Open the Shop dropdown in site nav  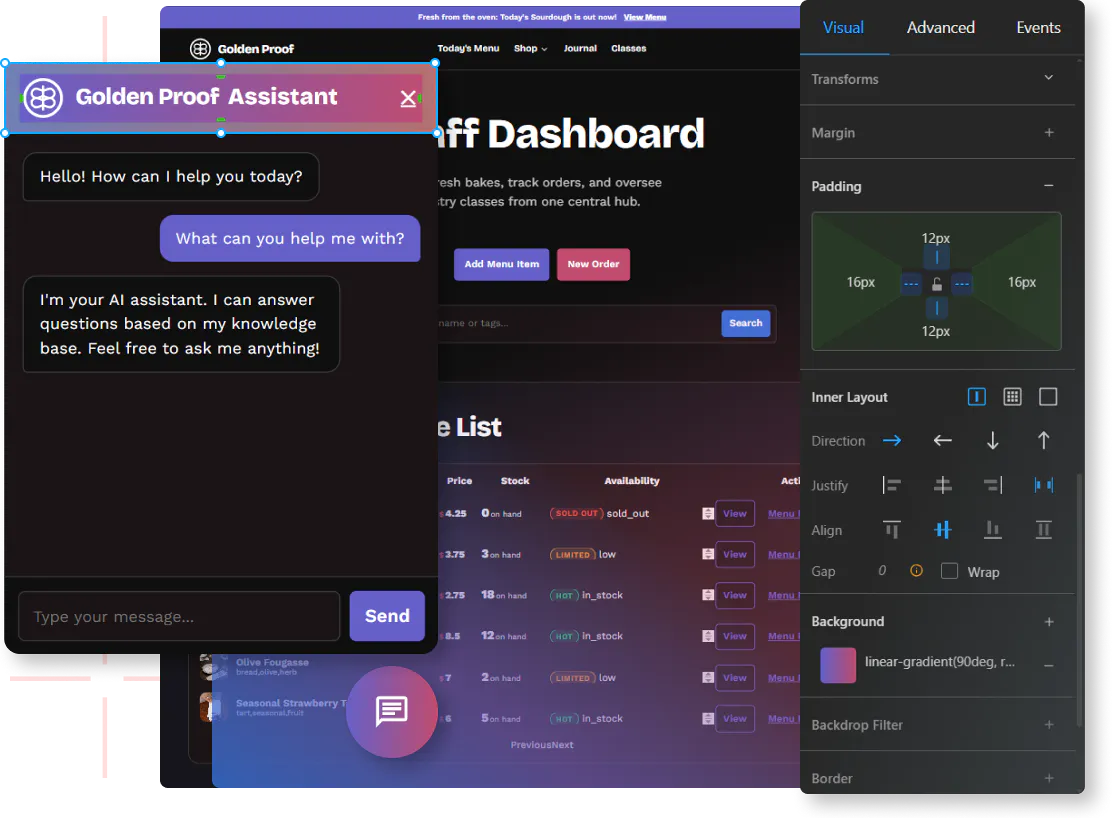point(530,48)
